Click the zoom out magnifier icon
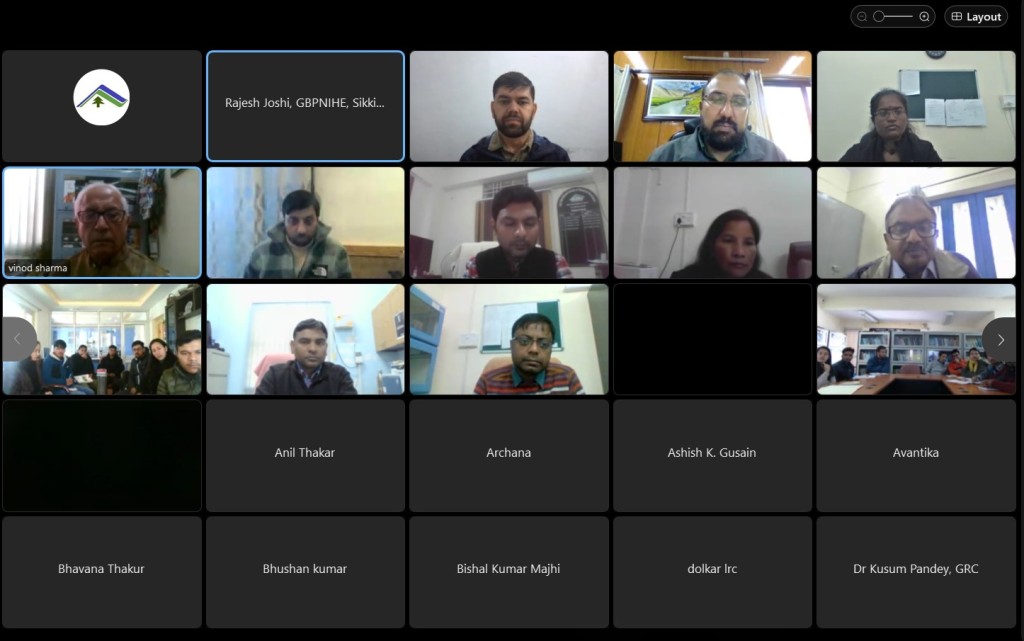The width and height of the screenshot is (1024, 641). [x=862, y=16]
